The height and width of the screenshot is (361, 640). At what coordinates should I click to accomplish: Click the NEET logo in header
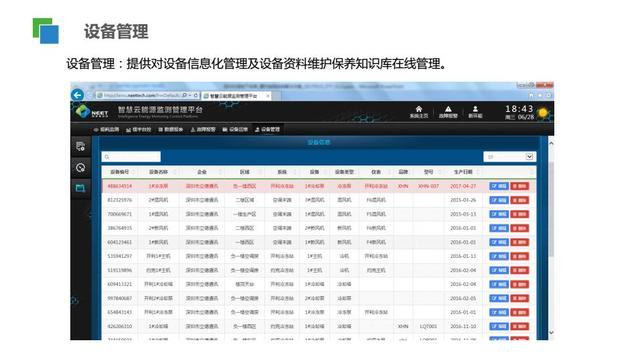(x=91, y=111)
